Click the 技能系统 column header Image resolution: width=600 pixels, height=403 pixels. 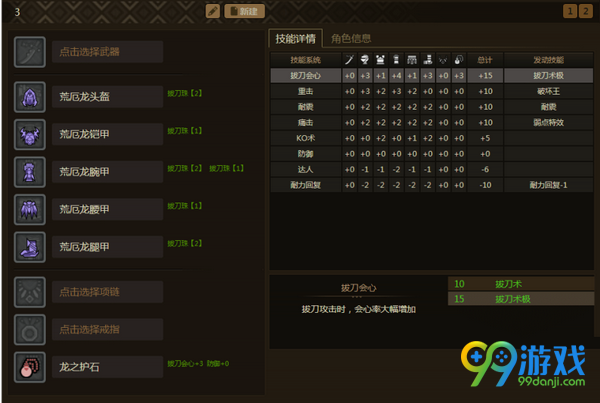pos(305,60)
